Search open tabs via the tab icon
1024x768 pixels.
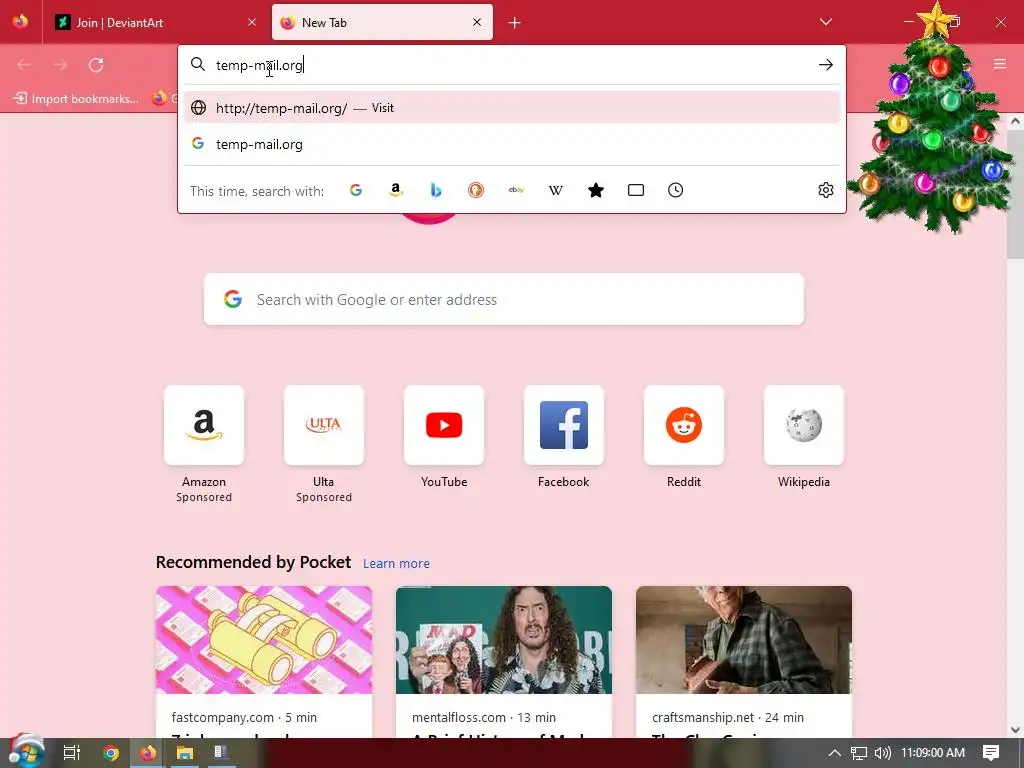point(635,190)
